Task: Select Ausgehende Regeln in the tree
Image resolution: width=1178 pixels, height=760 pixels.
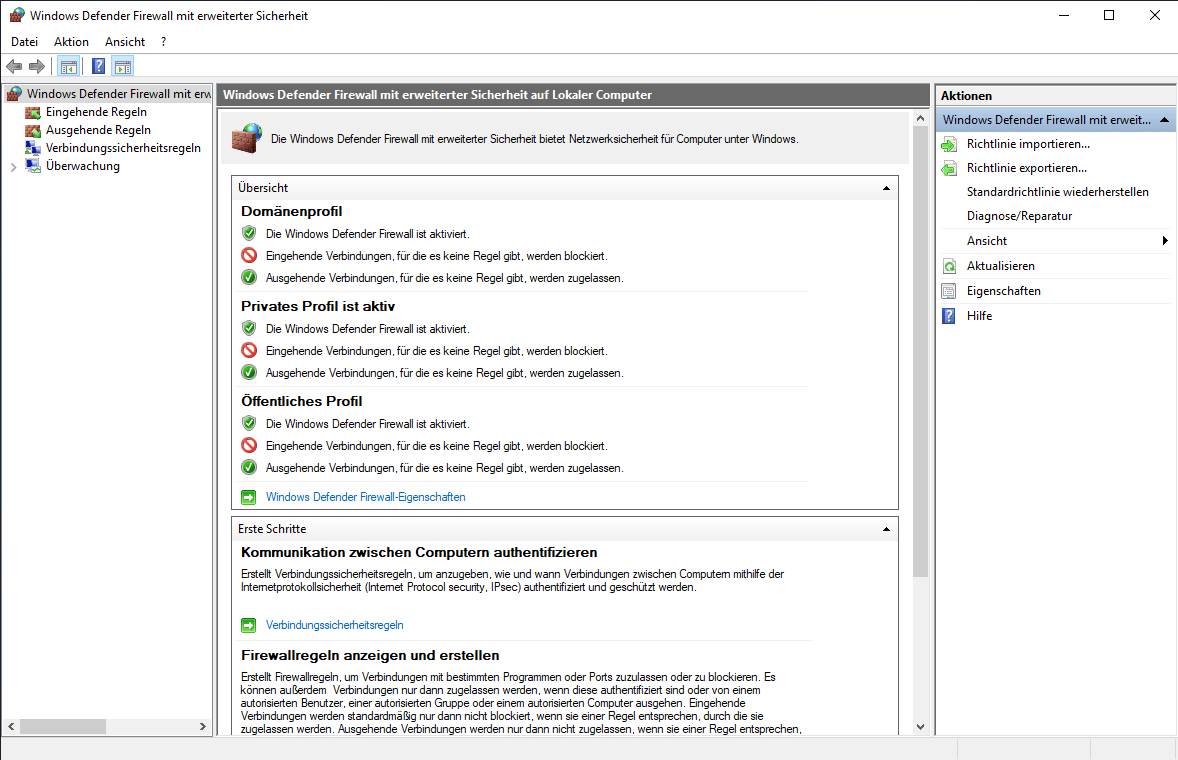Action: 98,130
